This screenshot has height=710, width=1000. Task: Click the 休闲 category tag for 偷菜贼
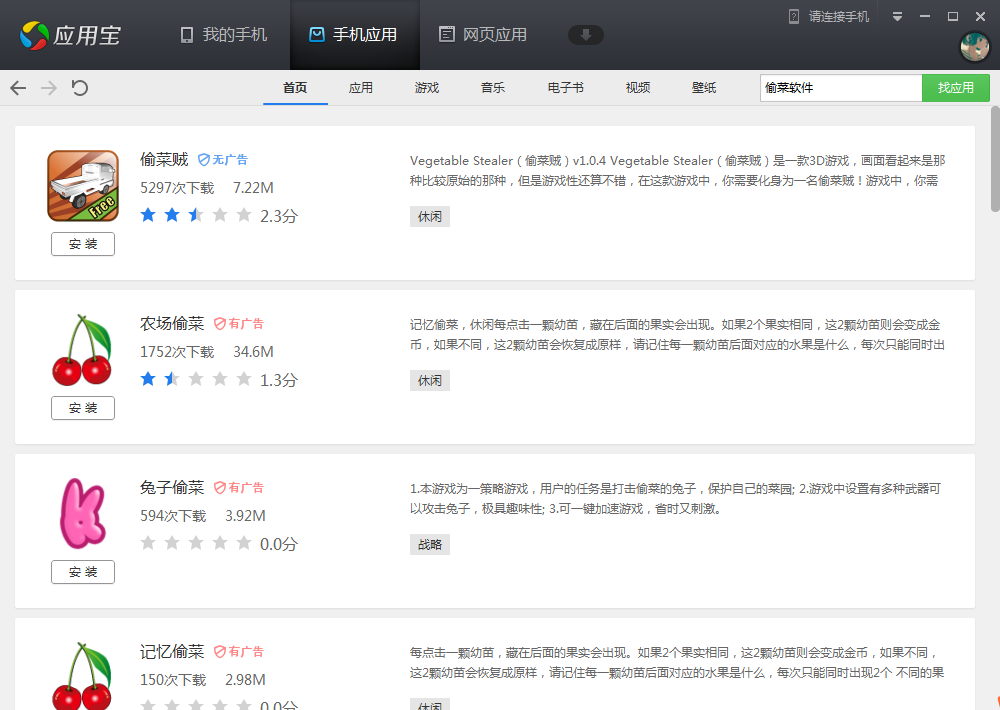point(429,216)
